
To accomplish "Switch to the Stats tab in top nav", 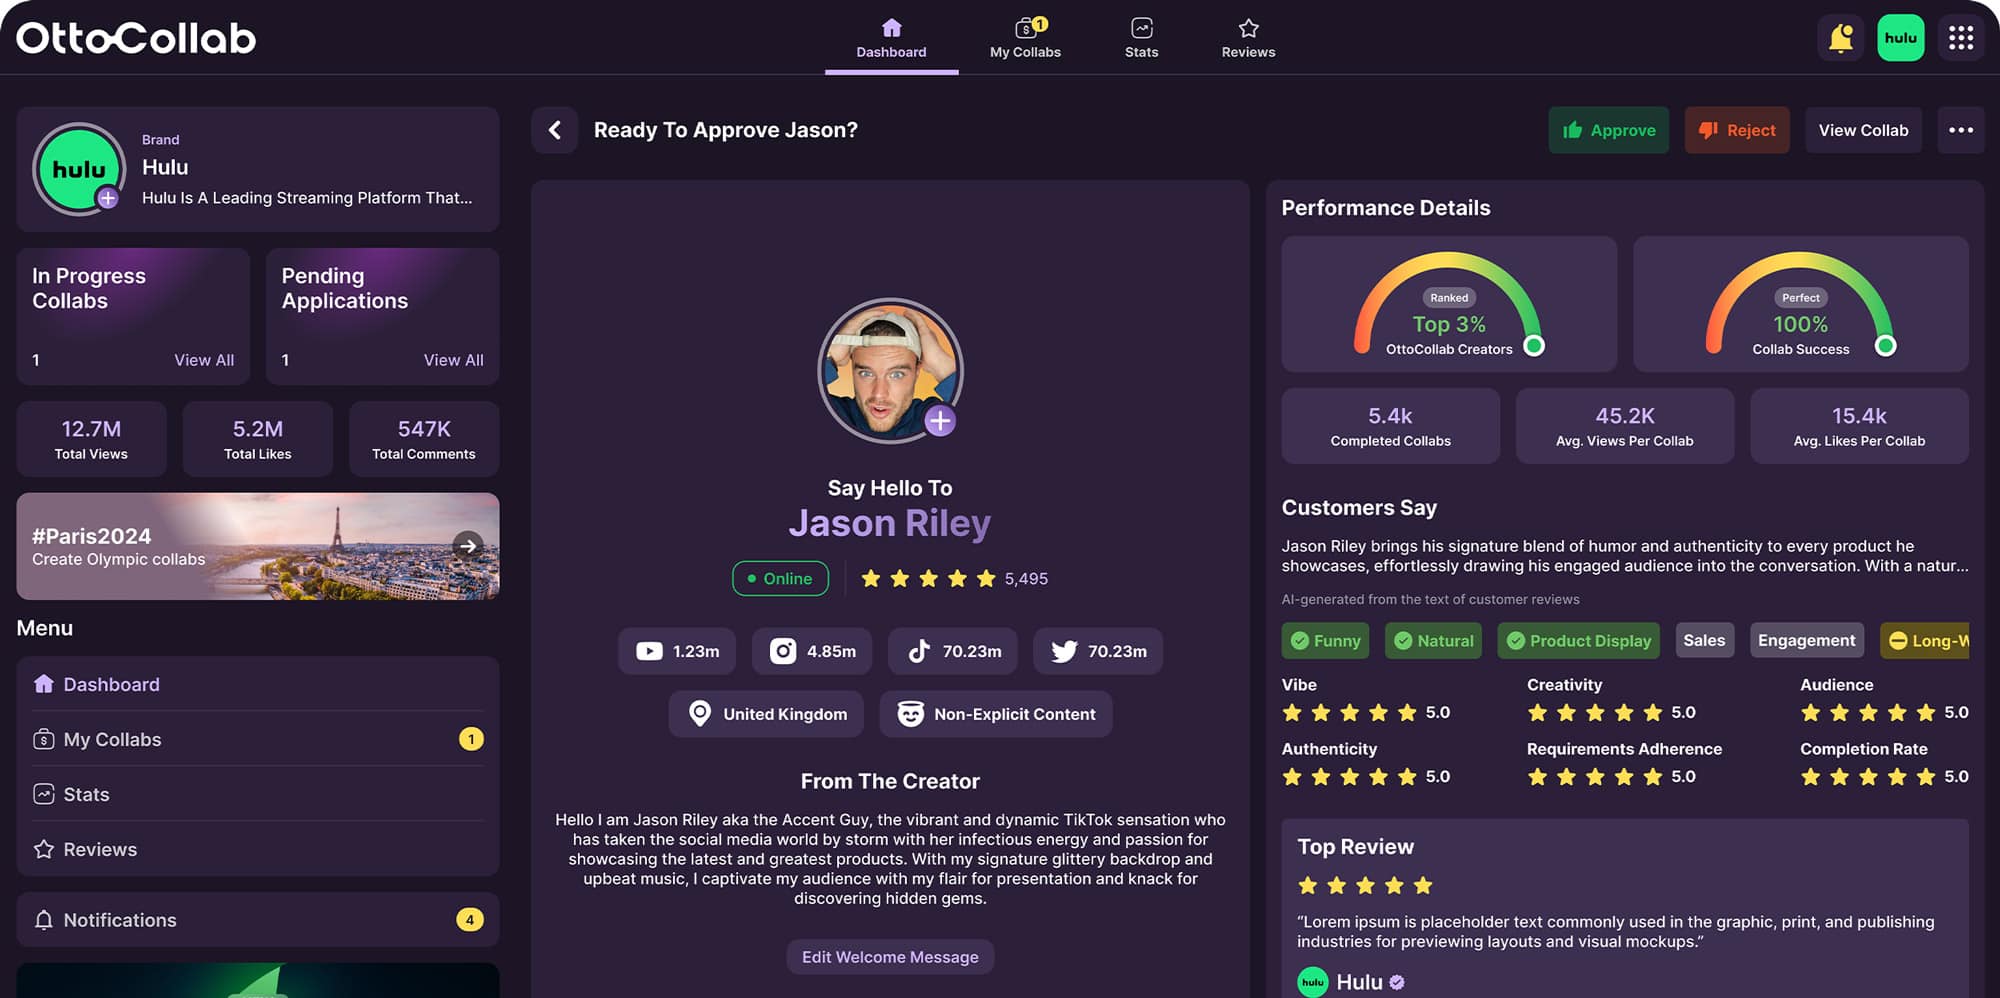I will tap(1141, 38).
